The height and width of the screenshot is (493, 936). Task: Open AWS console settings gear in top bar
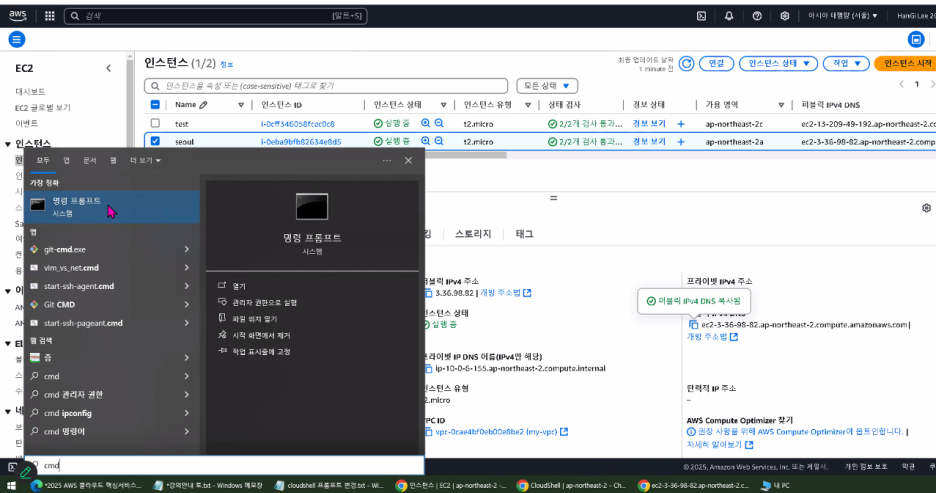click(x=784, y=16)
